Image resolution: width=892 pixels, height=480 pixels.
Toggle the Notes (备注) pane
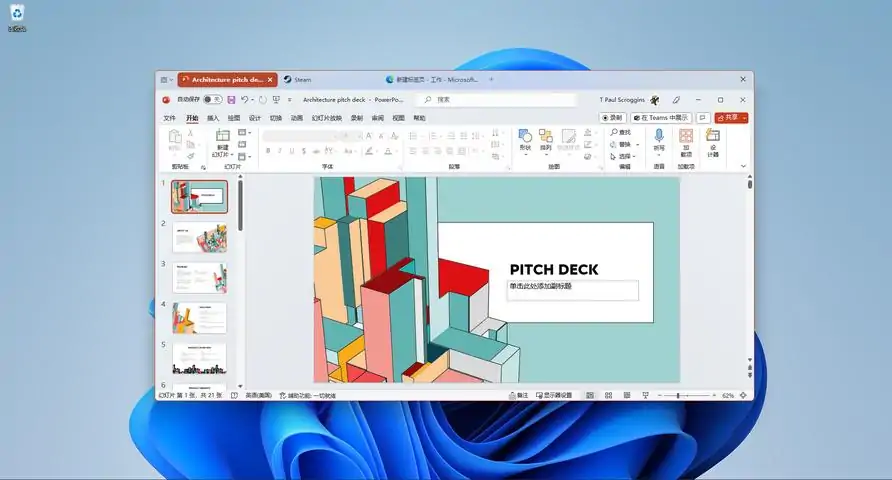[x=517, y=396]
